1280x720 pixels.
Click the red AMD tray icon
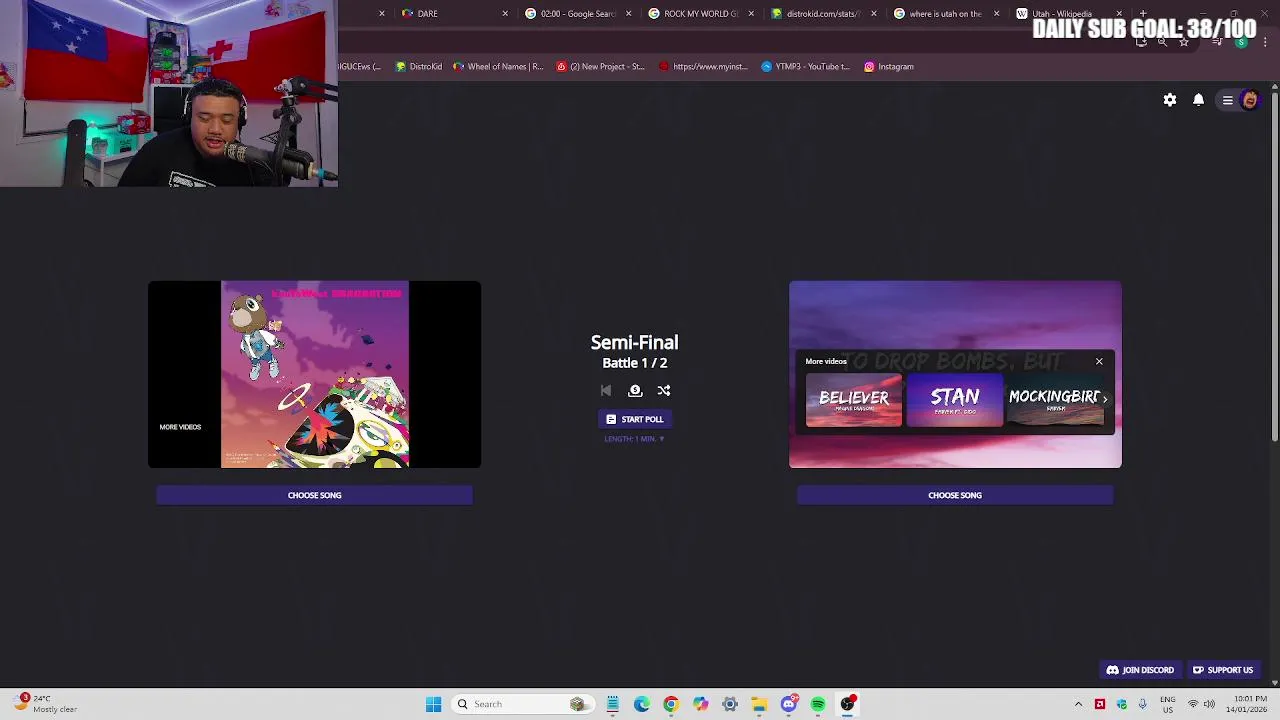[x=1100, y=704]
